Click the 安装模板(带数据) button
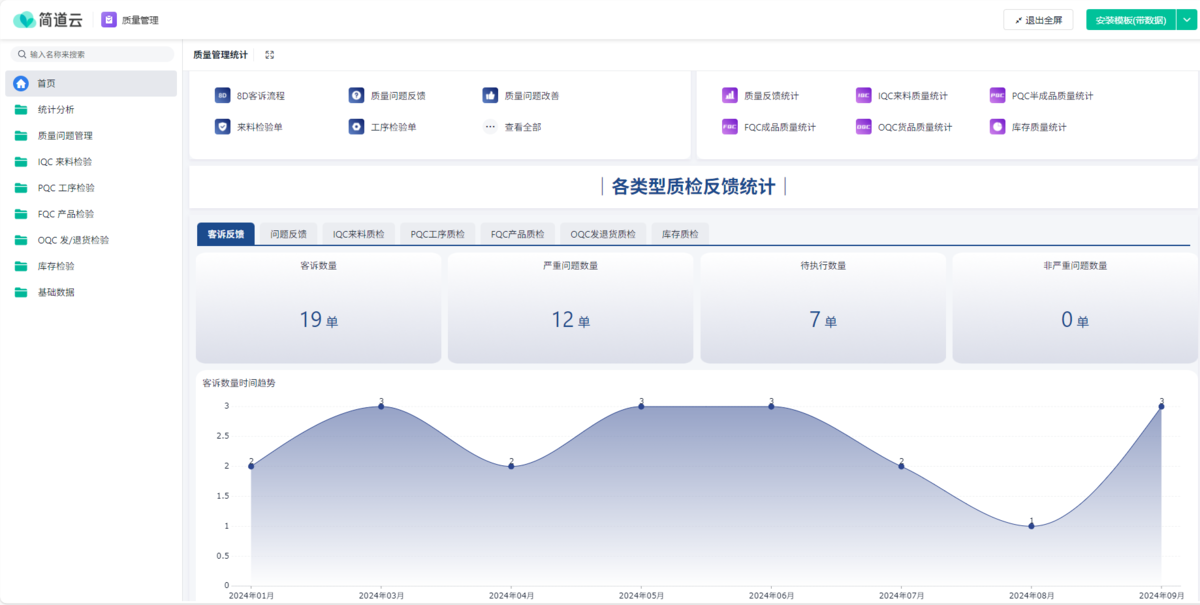This screenshot has height=605, width=1200. pos(1130,20)
